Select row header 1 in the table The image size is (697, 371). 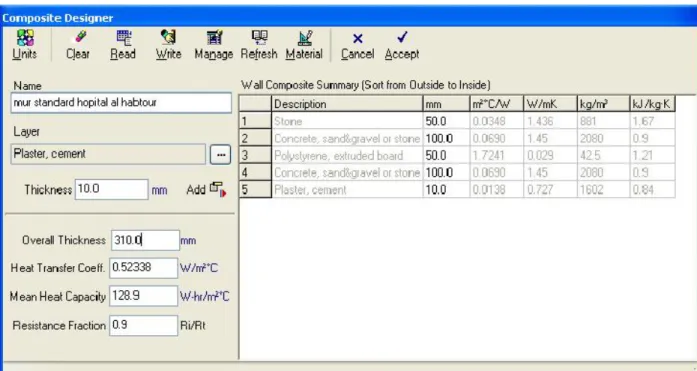pos(255,121)
